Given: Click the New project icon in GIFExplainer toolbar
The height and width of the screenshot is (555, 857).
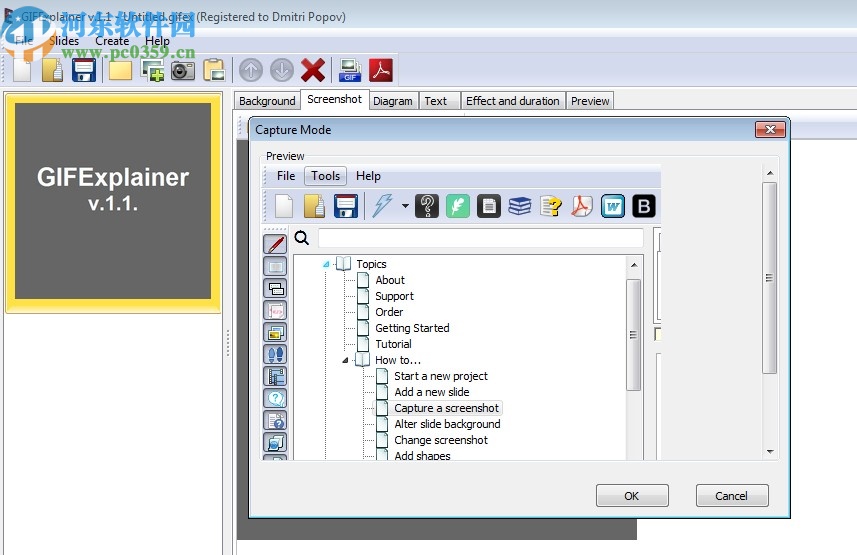Looking at the screenshot, I should tap(22, 70).
